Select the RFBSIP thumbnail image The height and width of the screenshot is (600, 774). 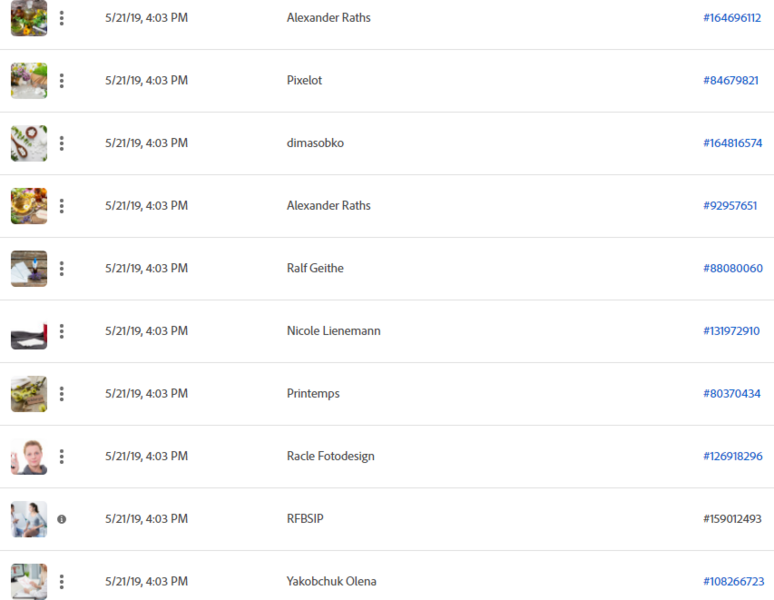29,519
